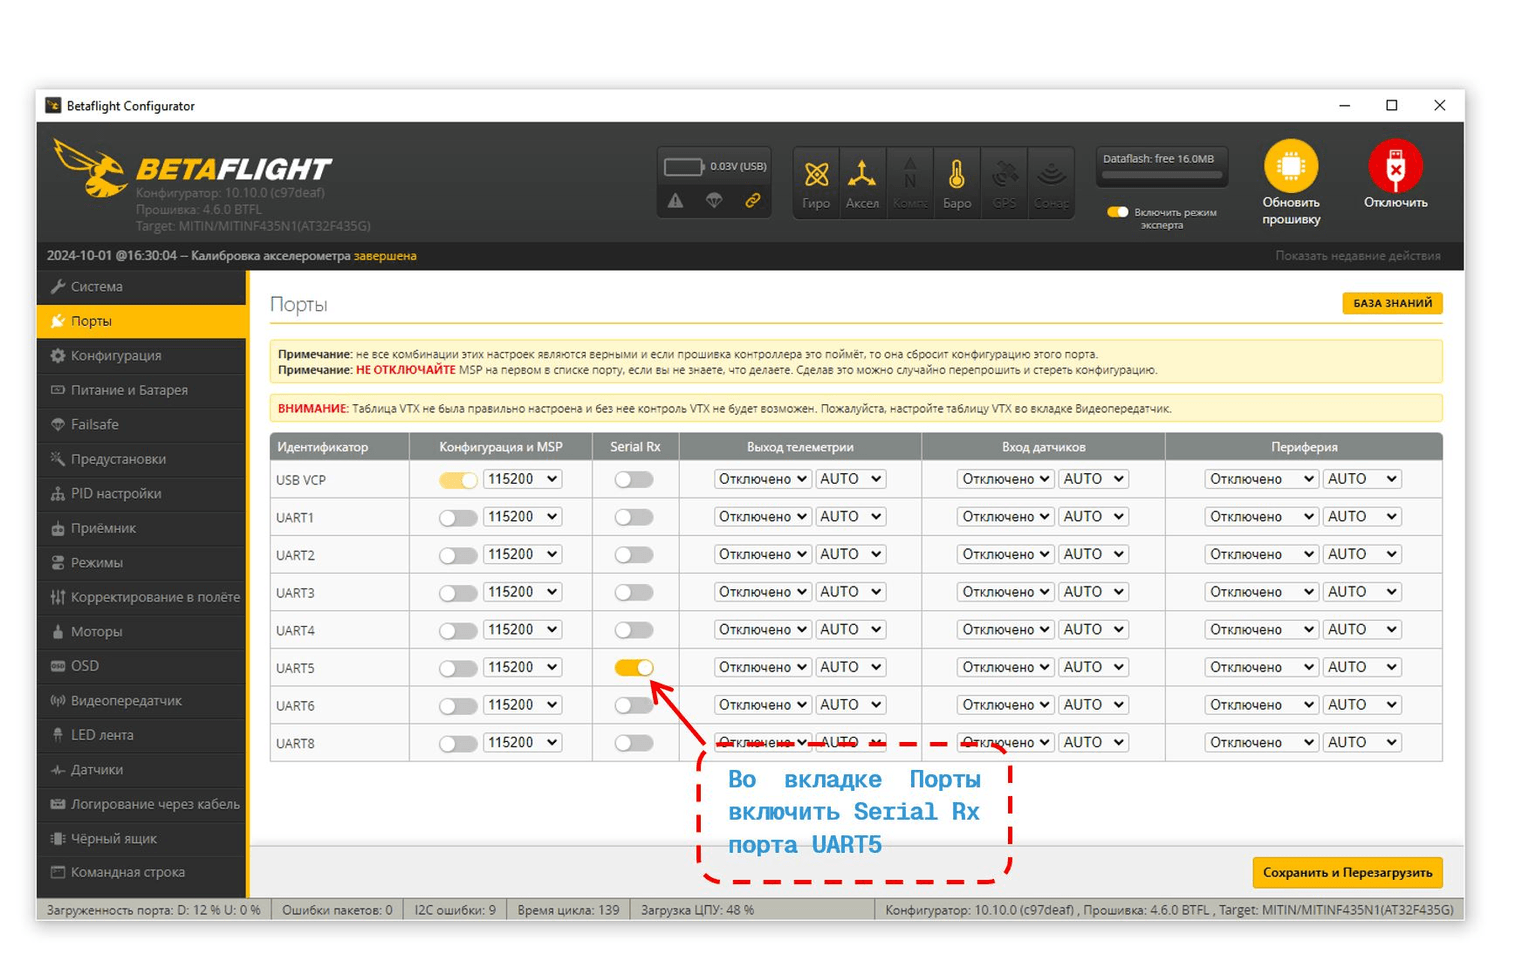This screenshot has height=956, width=1536.
Task: Toggle MSP switch for USB VCP
Action: point(458,480)
